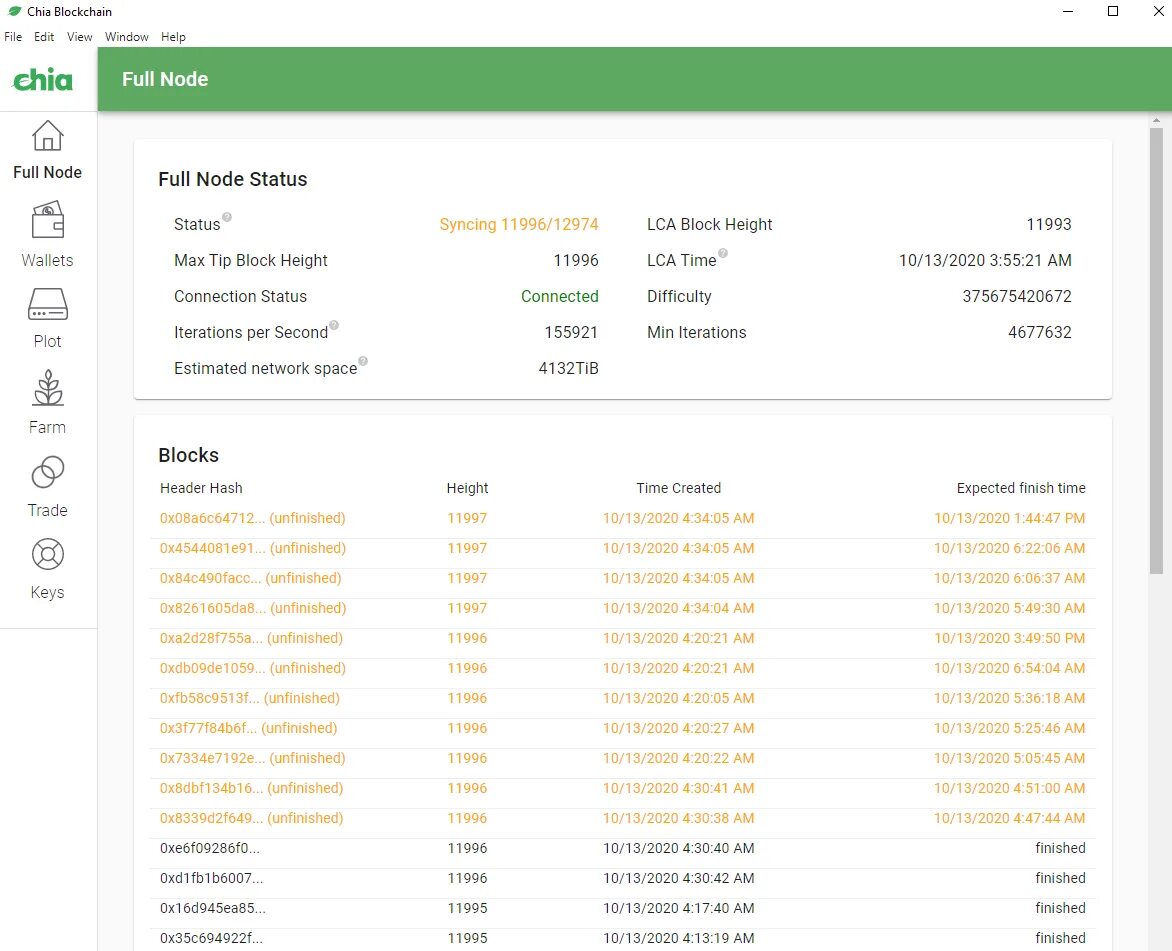Open the Farm plant icon

(48, 388)
